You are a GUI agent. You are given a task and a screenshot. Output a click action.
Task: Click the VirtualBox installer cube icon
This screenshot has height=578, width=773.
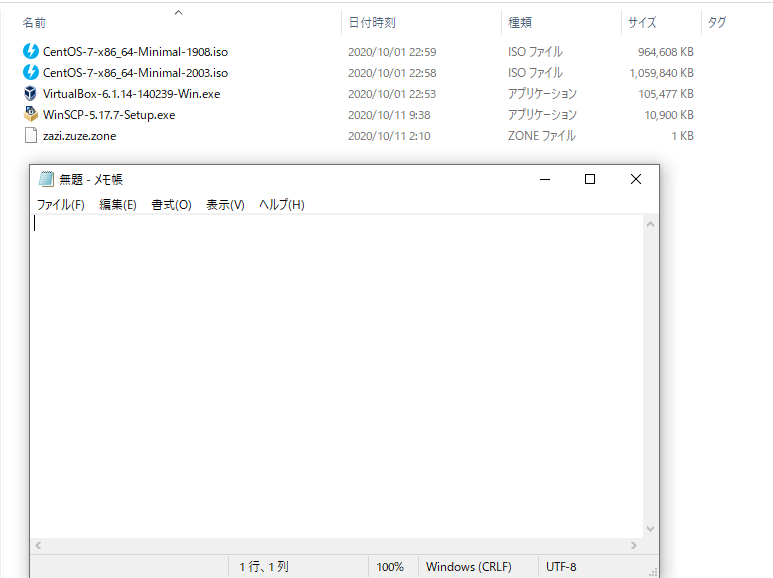click(31, 93)
